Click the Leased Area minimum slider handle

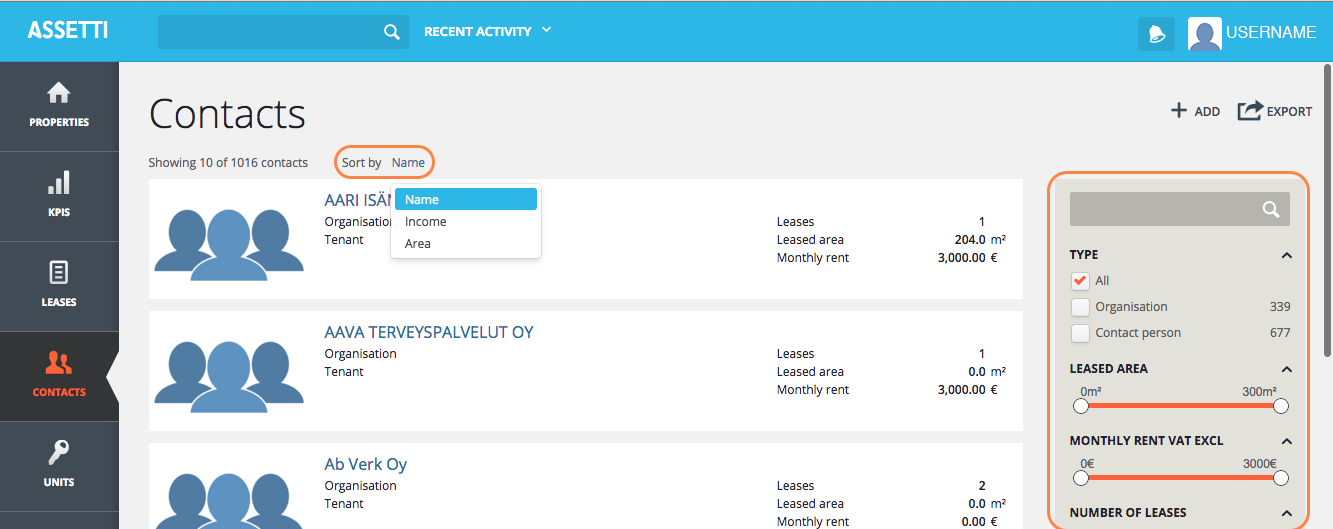(x=1080, y=406)
